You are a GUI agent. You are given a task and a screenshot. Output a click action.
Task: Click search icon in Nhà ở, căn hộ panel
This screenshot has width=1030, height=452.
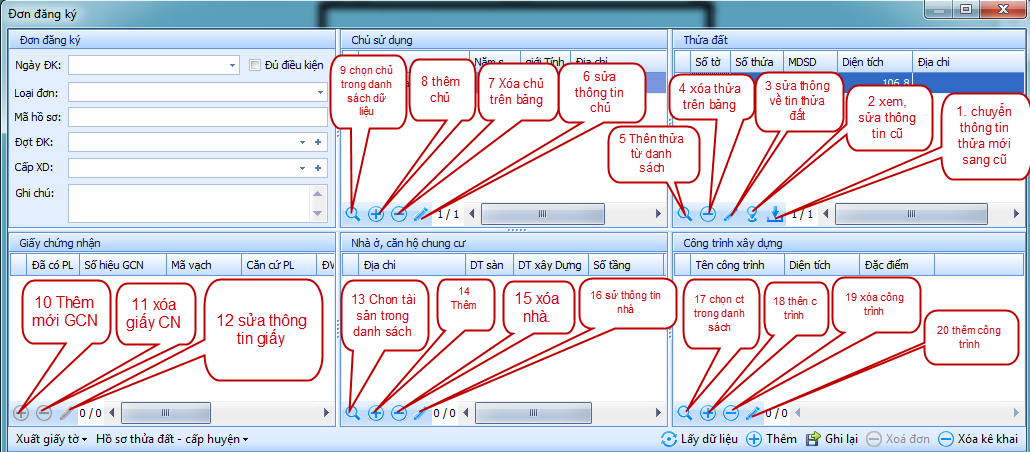(352, 412)
